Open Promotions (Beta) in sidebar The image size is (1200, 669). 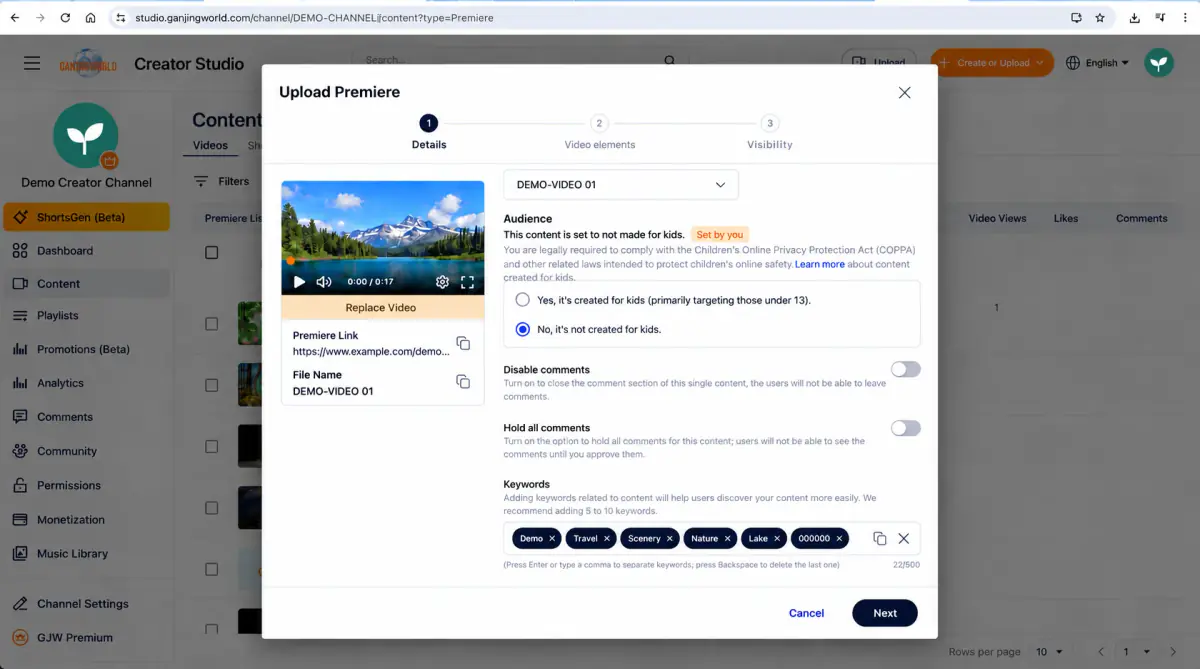[x=86, y=349]
